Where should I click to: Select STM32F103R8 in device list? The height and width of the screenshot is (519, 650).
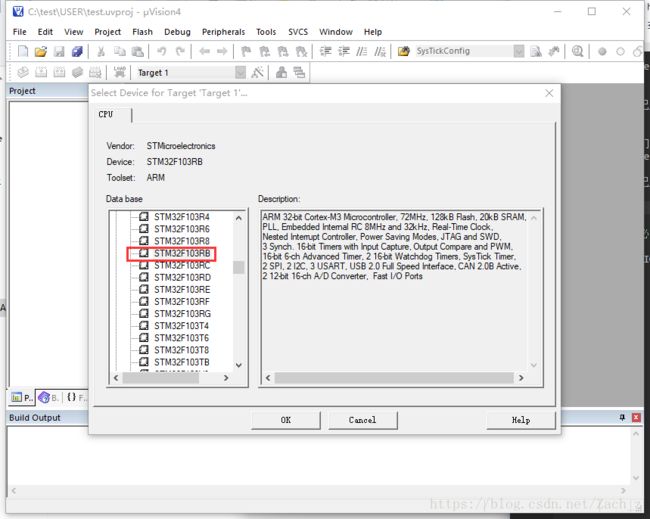point(182,241)
